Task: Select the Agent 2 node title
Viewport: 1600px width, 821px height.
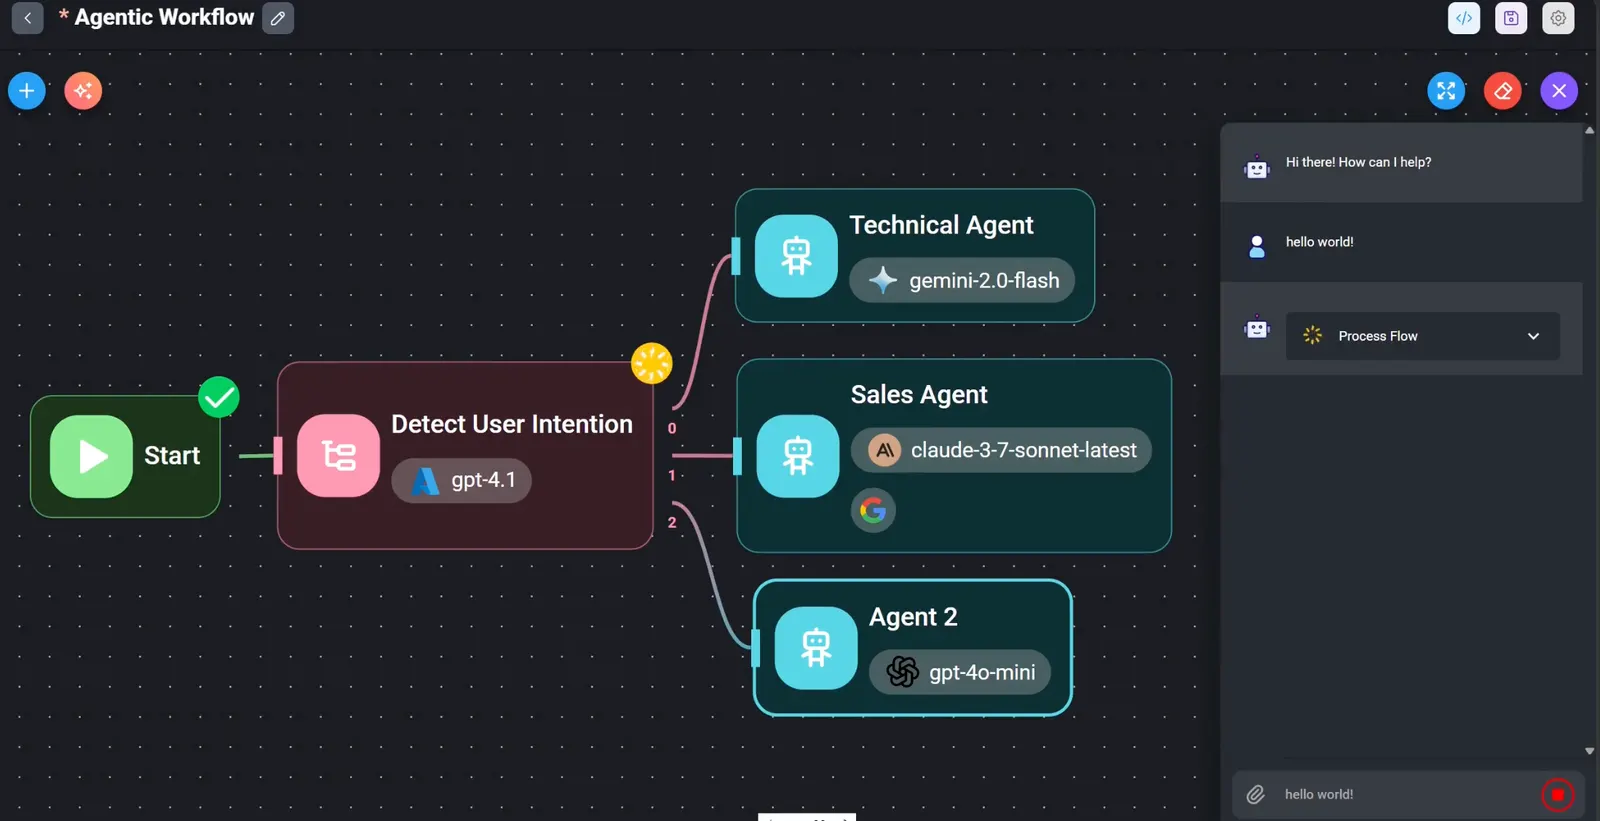Action: (913, 617)
